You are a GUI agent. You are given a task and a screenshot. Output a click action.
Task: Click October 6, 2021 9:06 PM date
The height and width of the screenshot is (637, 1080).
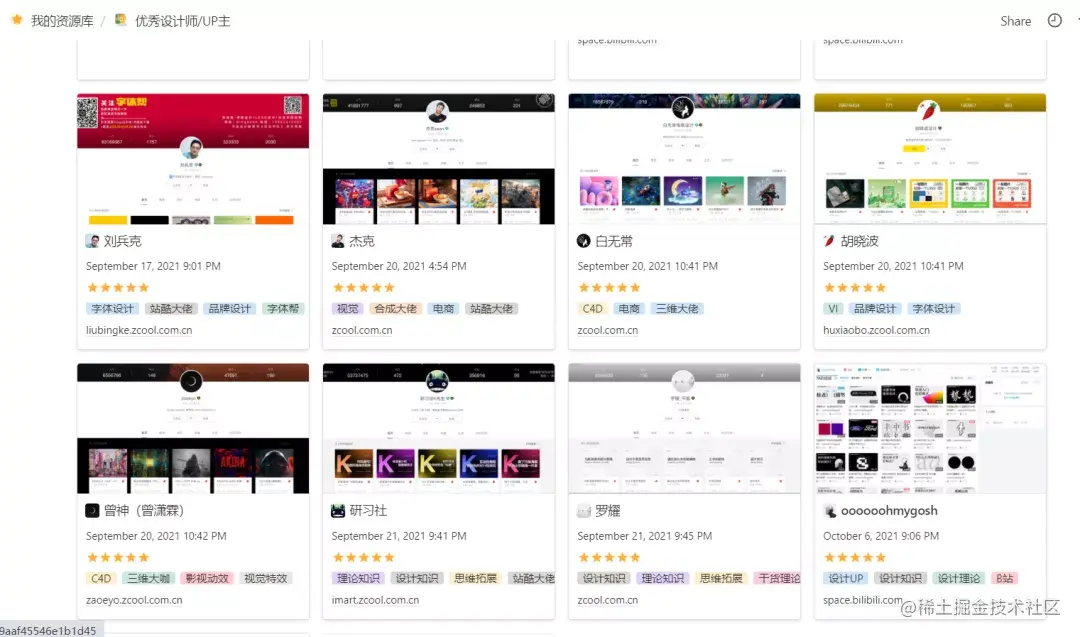point(881,536)
